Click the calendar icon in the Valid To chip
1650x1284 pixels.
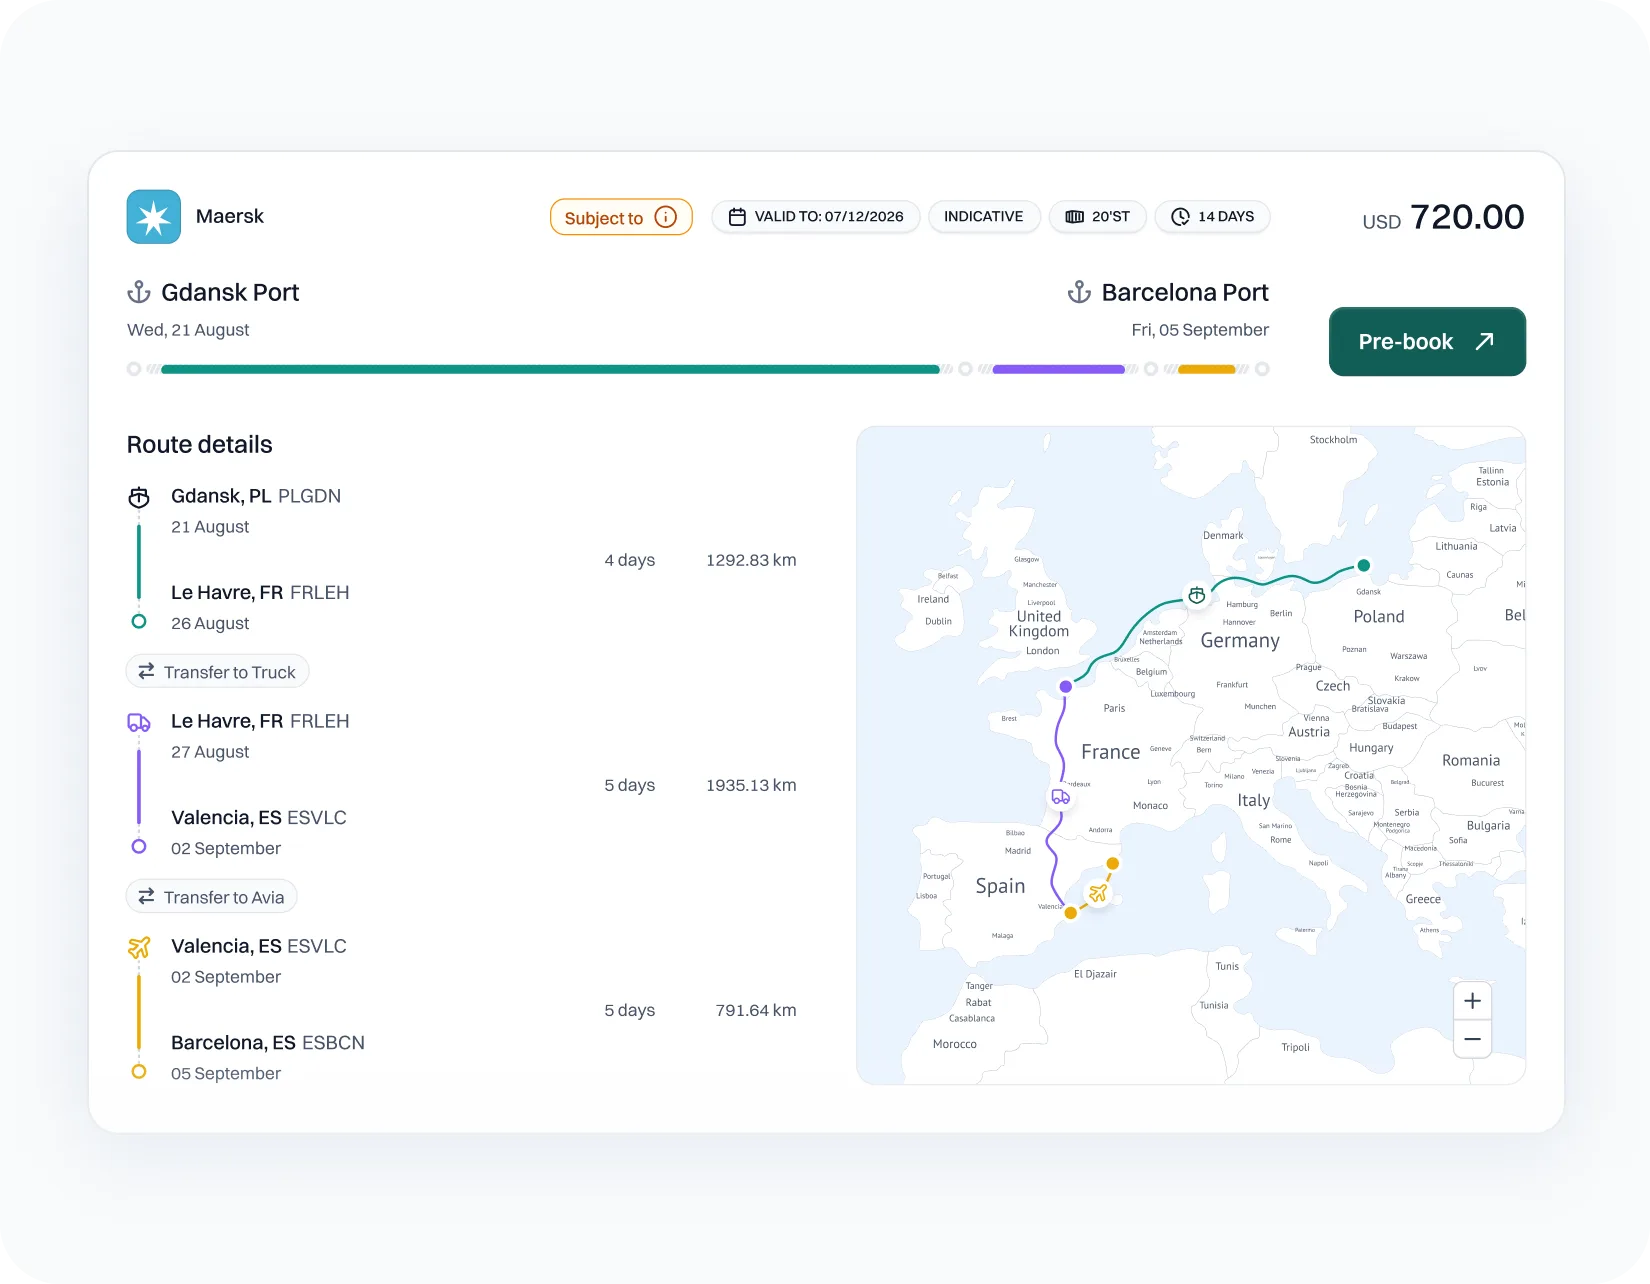pos(737,217)
